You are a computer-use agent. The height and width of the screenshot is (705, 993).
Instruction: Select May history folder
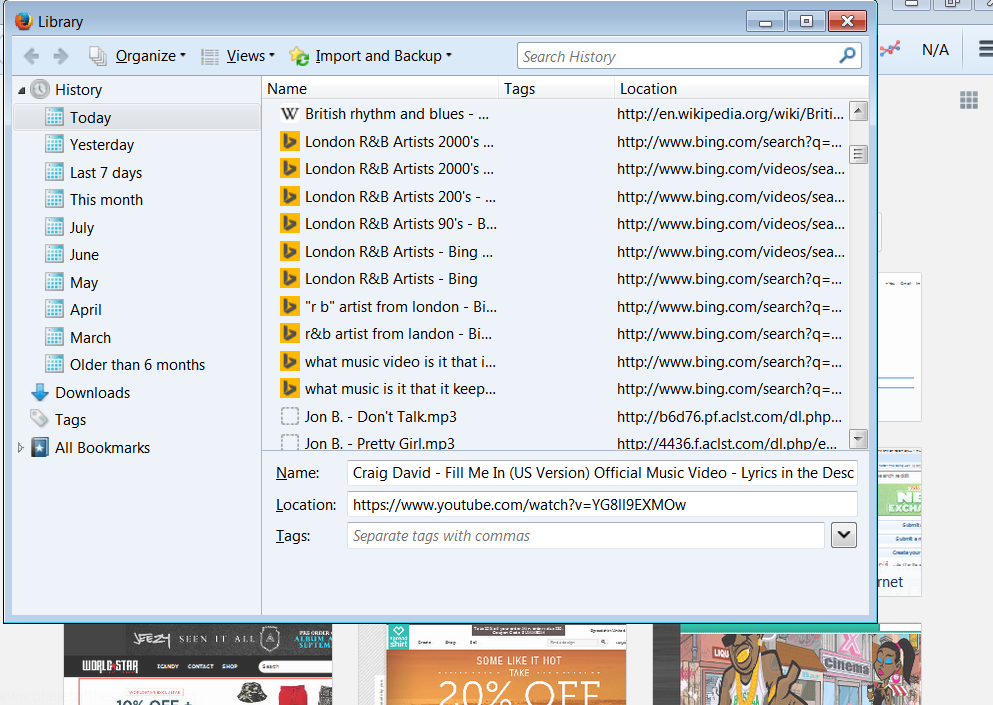click(x=136, y=283)
